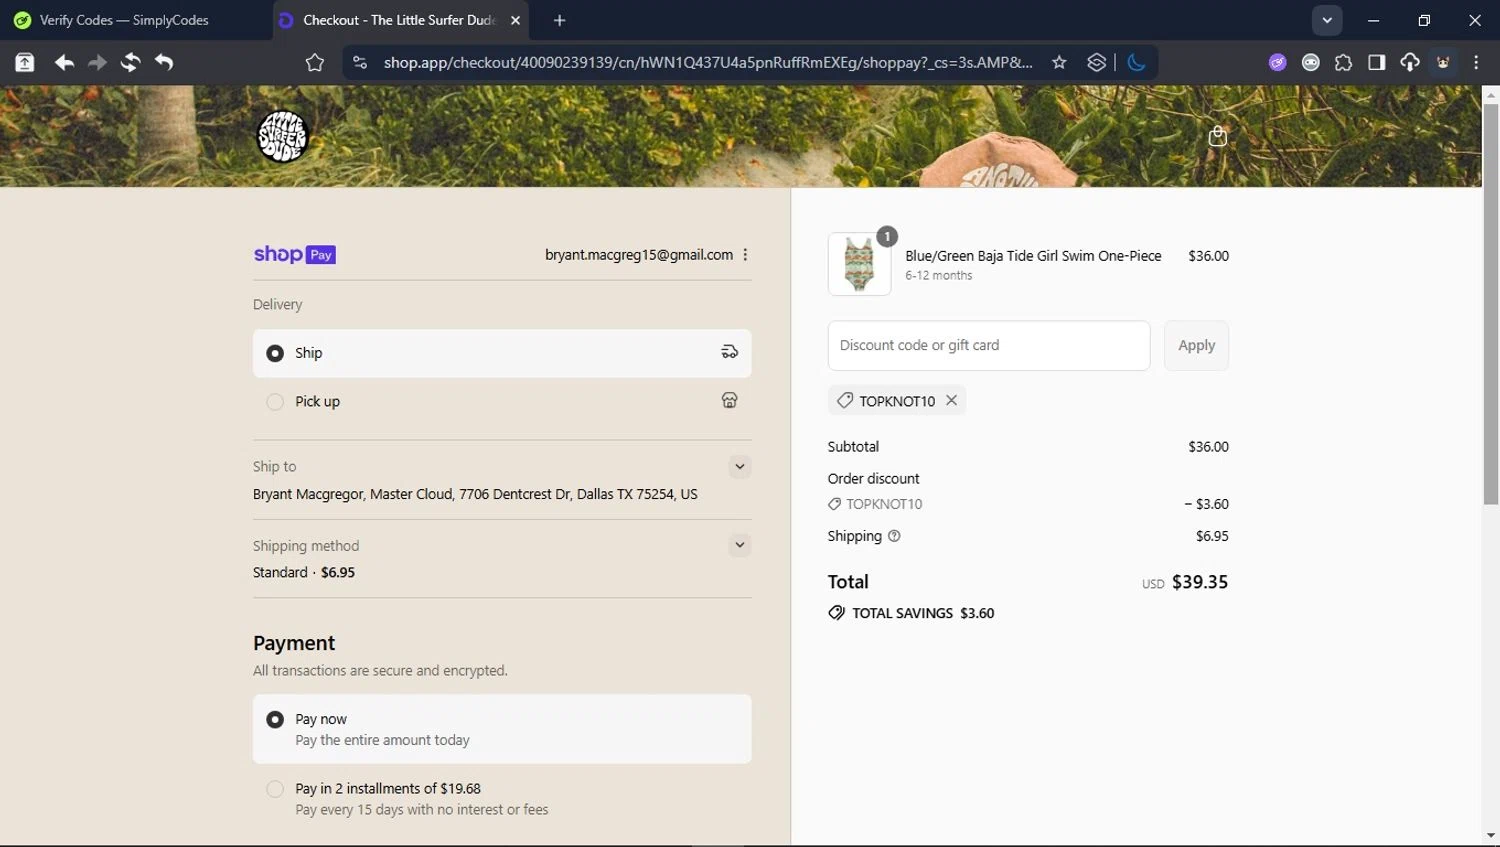Click the '– $3.60' order discount amount
Screen dimensions: 1500x847
[1206, 504]
